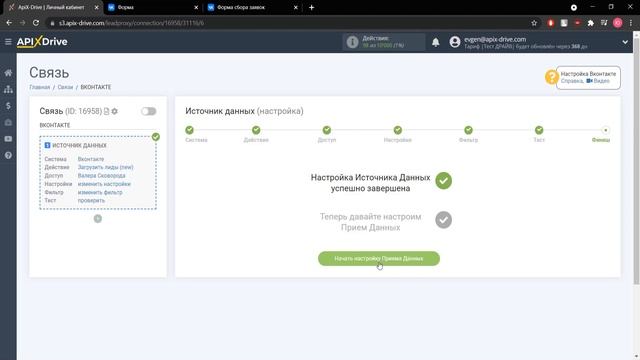Open Справка help link
Screen dimensions: 640x360
click(572, 81)
